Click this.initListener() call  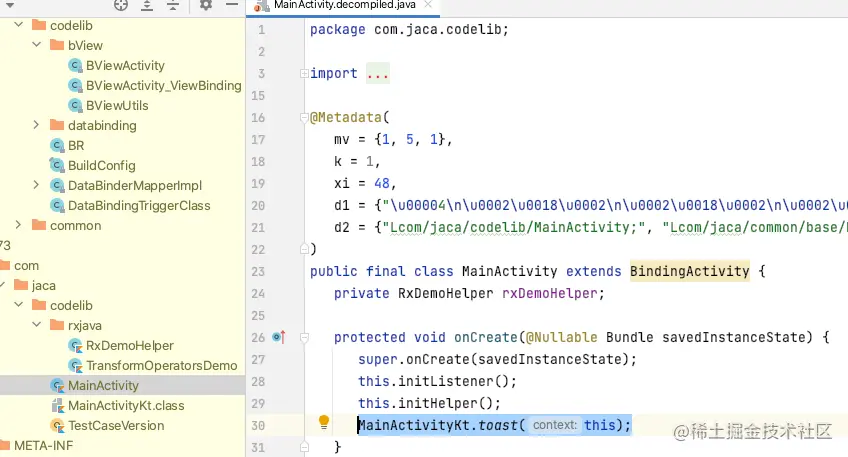coord(437,381)
